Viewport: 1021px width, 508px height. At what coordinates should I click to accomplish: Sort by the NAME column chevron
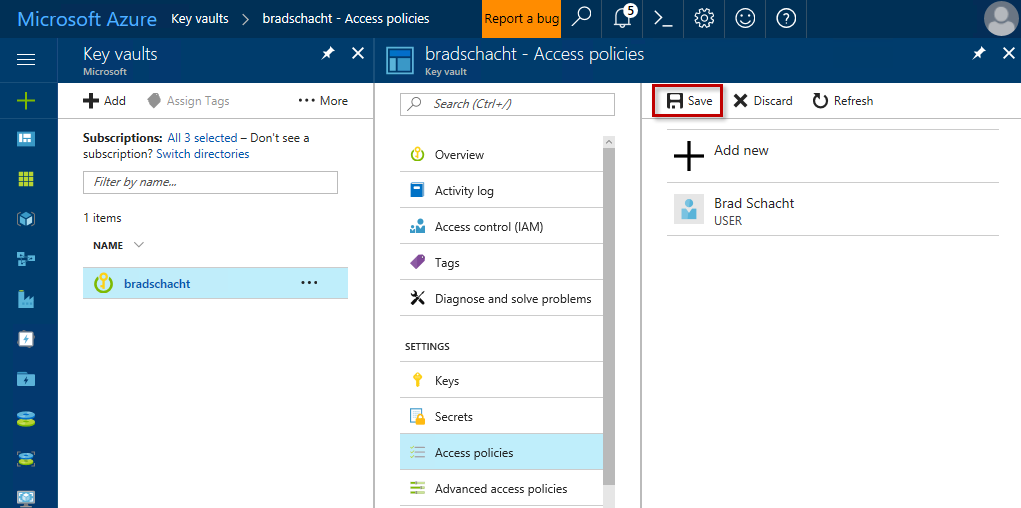click(139, 245)
